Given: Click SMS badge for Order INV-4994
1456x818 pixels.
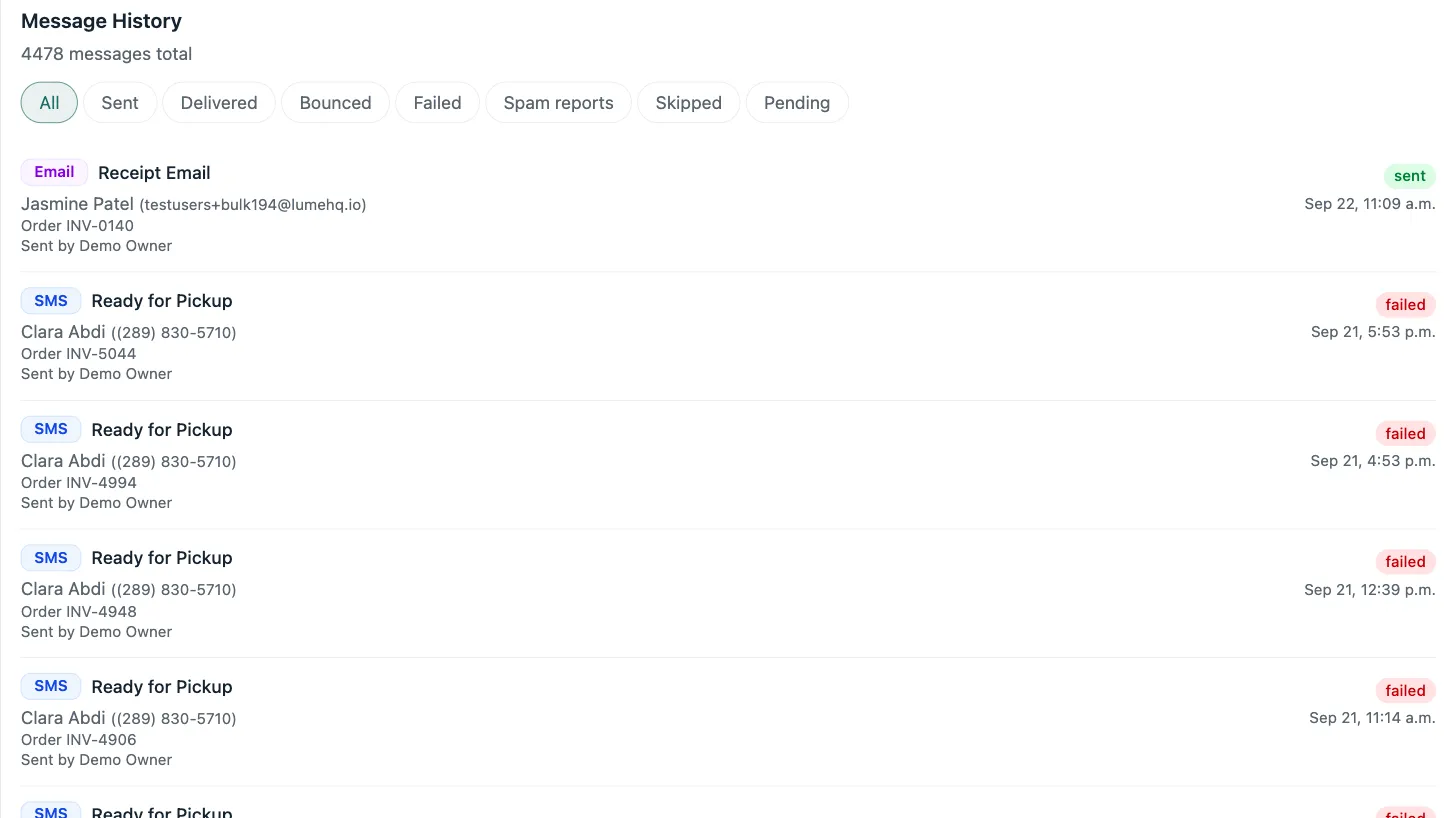Looking at the screenshot, I should coord(51,429).
